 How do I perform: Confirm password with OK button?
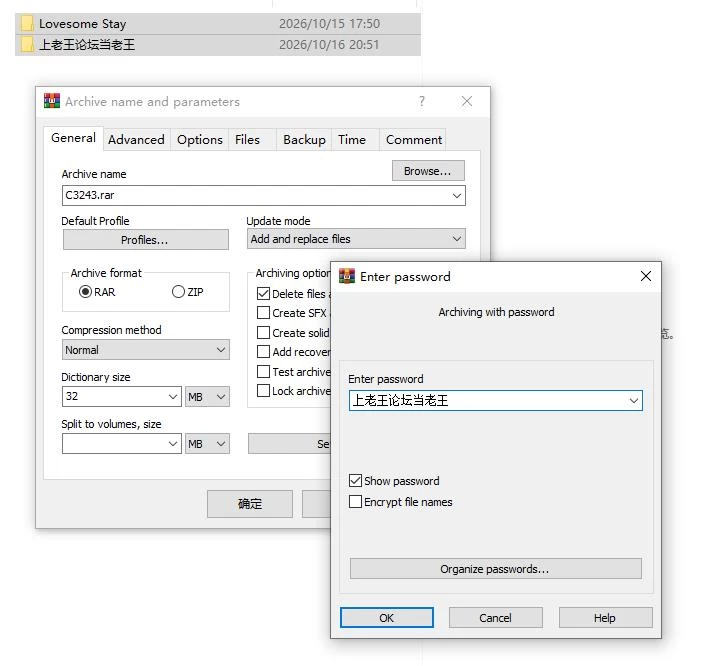[387, 618]
